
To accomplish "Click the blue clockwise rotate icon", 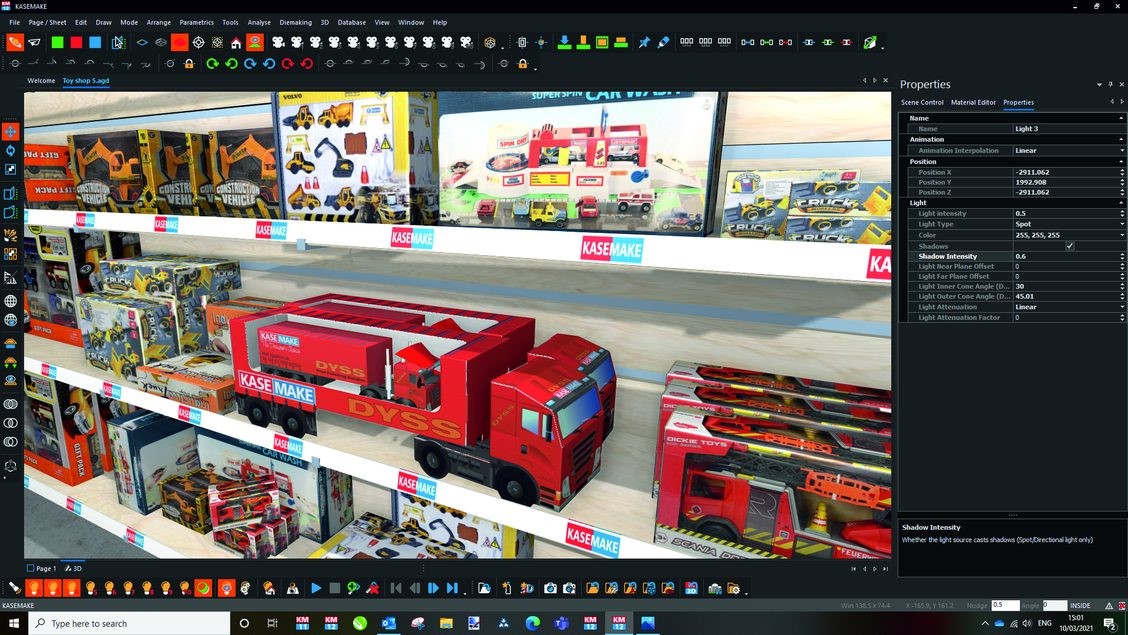I will [248, 63].
